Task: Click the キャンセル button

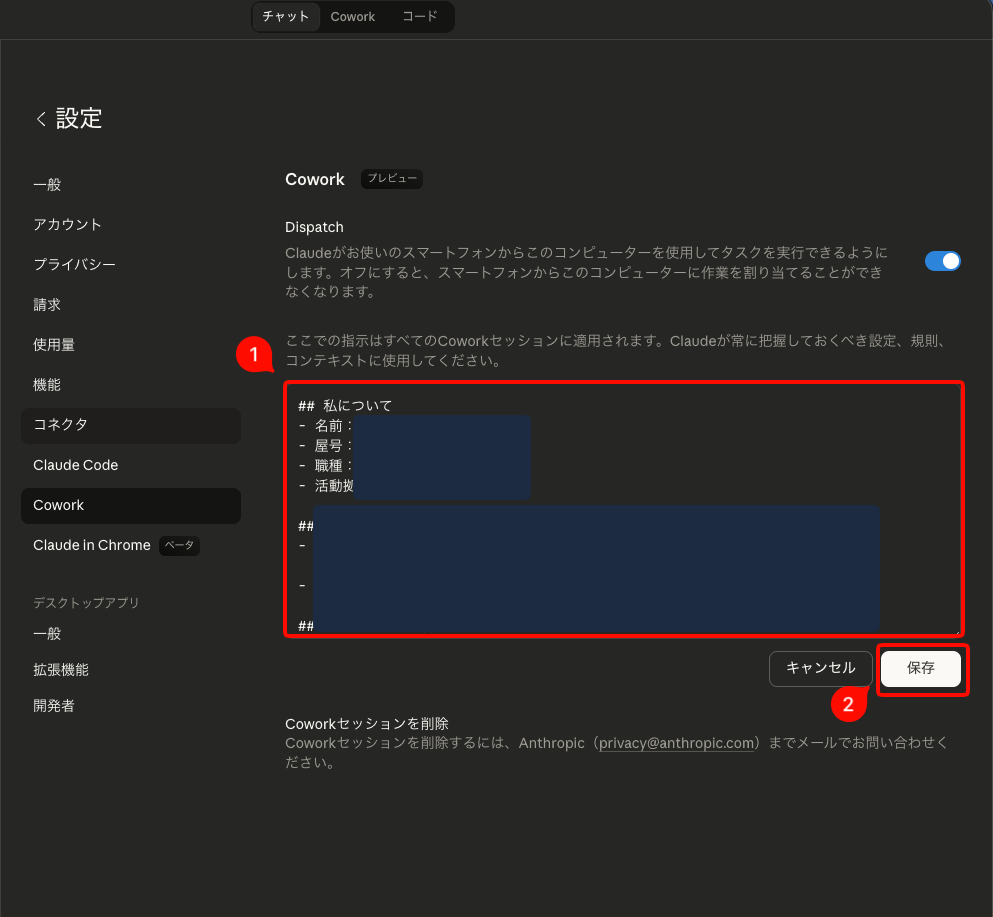Action: [820, 668]
